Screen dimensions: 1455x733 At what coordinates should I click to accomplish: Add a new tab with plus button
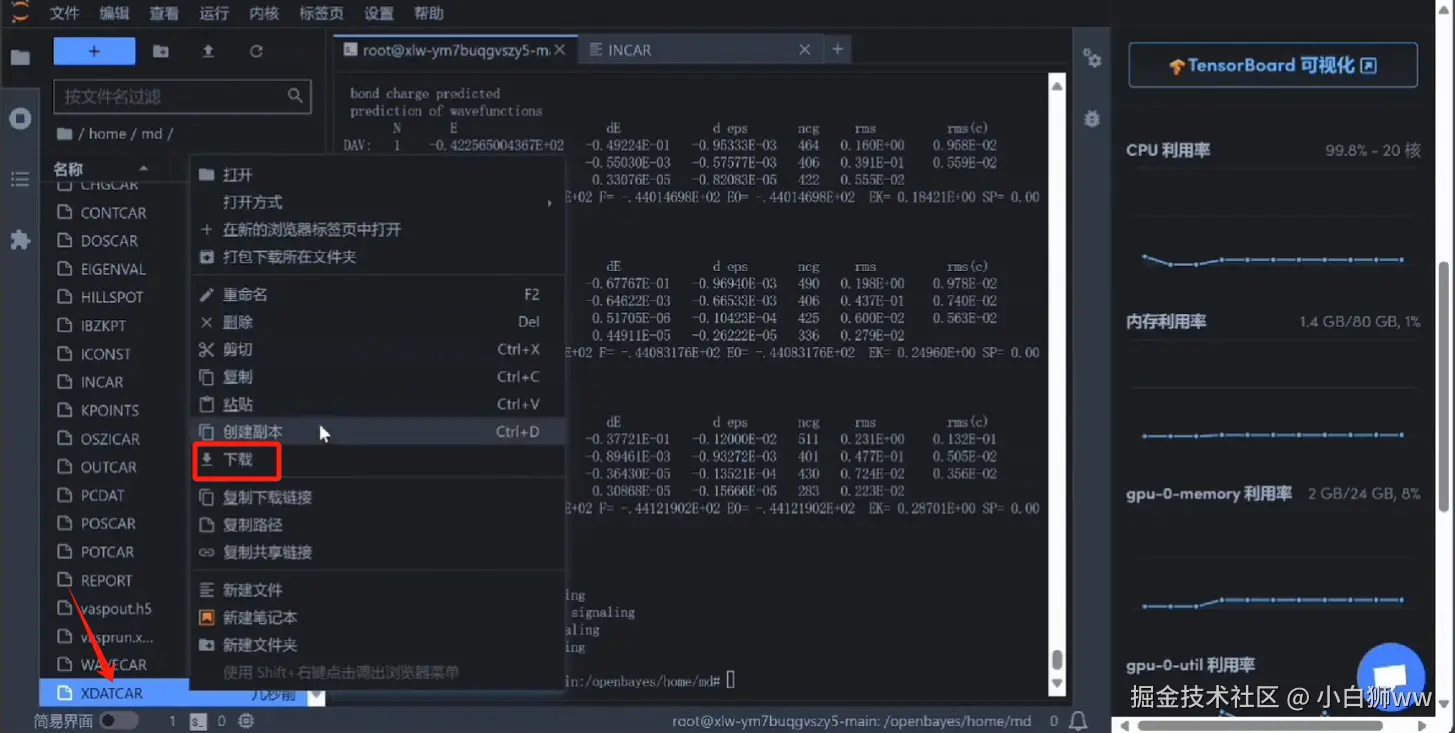pos(838,49)
